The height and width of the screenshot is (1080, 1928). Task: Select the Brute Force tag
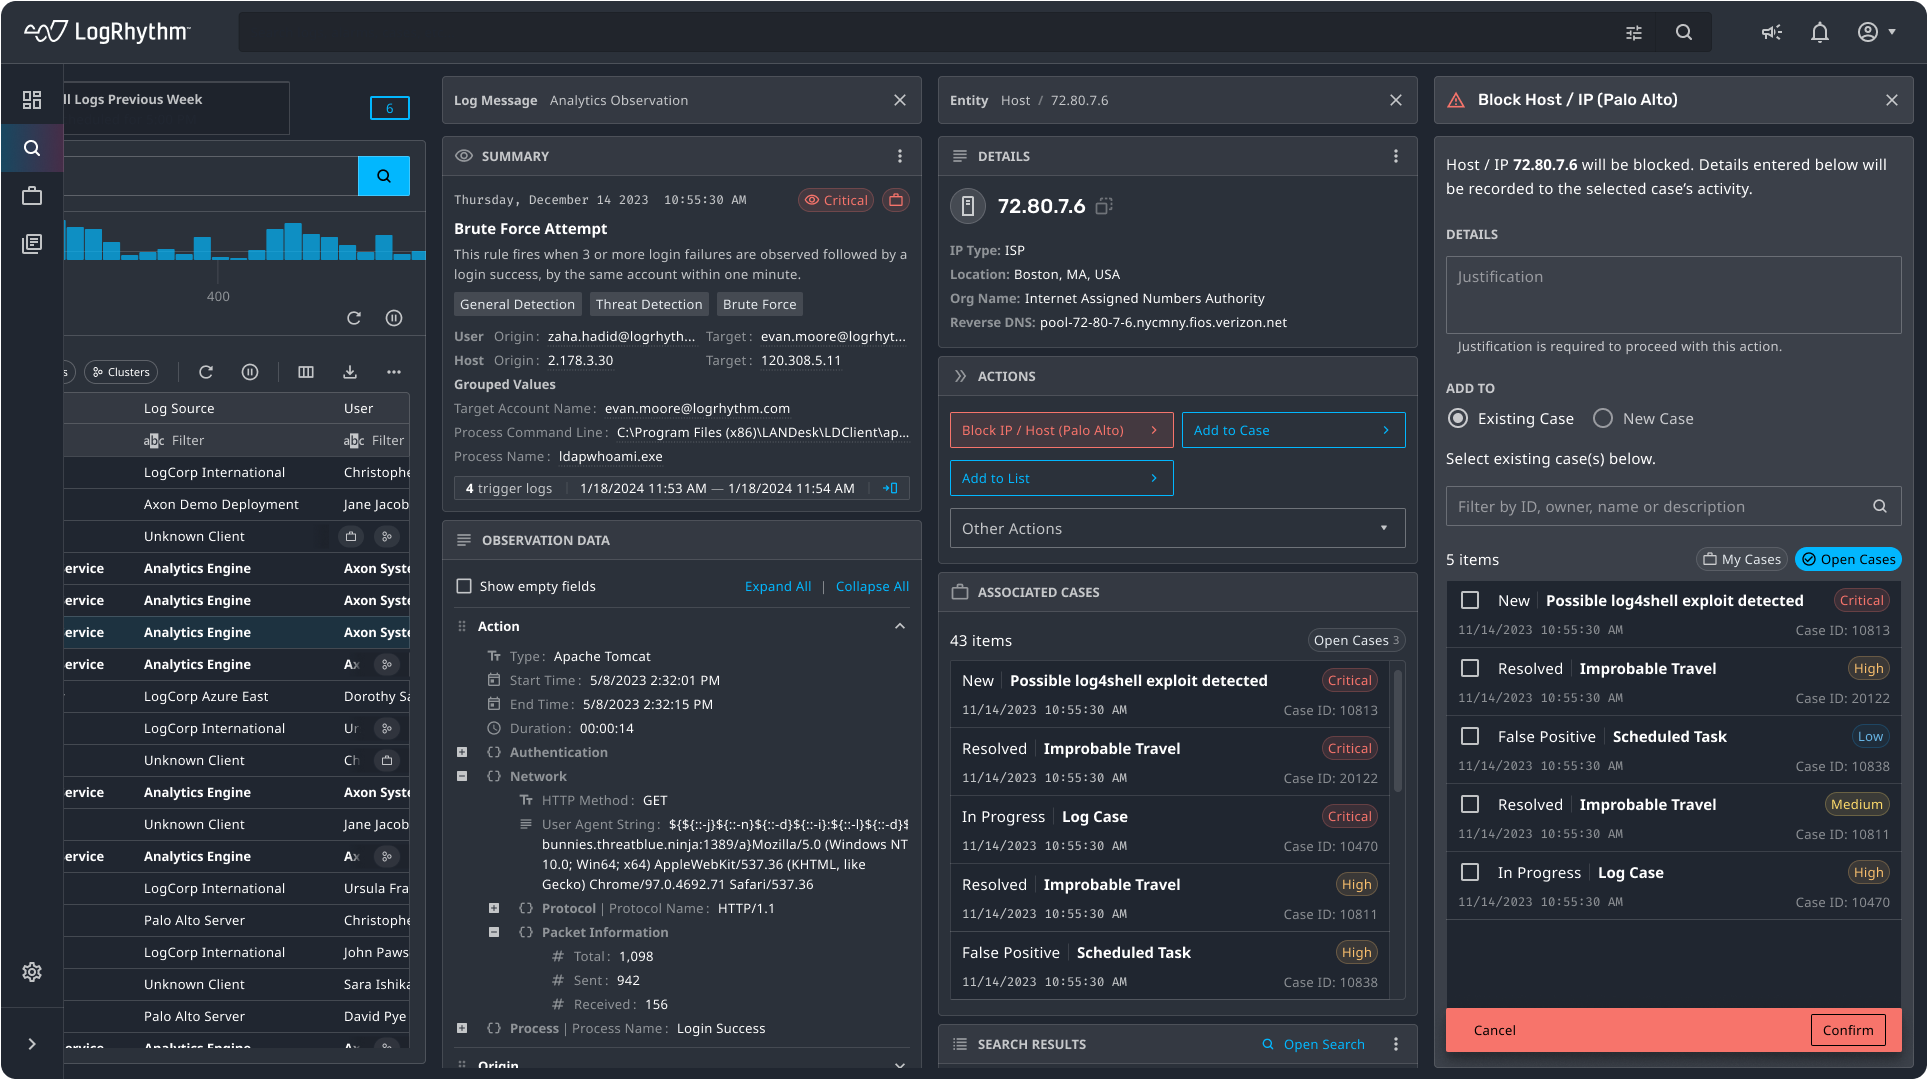click(760, 304)
